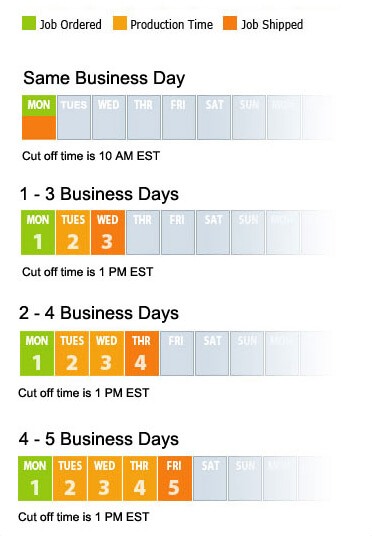Click FRI 5 shipped cell in 4 - 5 Days row
The width and height of the screenshot is (372, 537).
[x=175, y=478]
